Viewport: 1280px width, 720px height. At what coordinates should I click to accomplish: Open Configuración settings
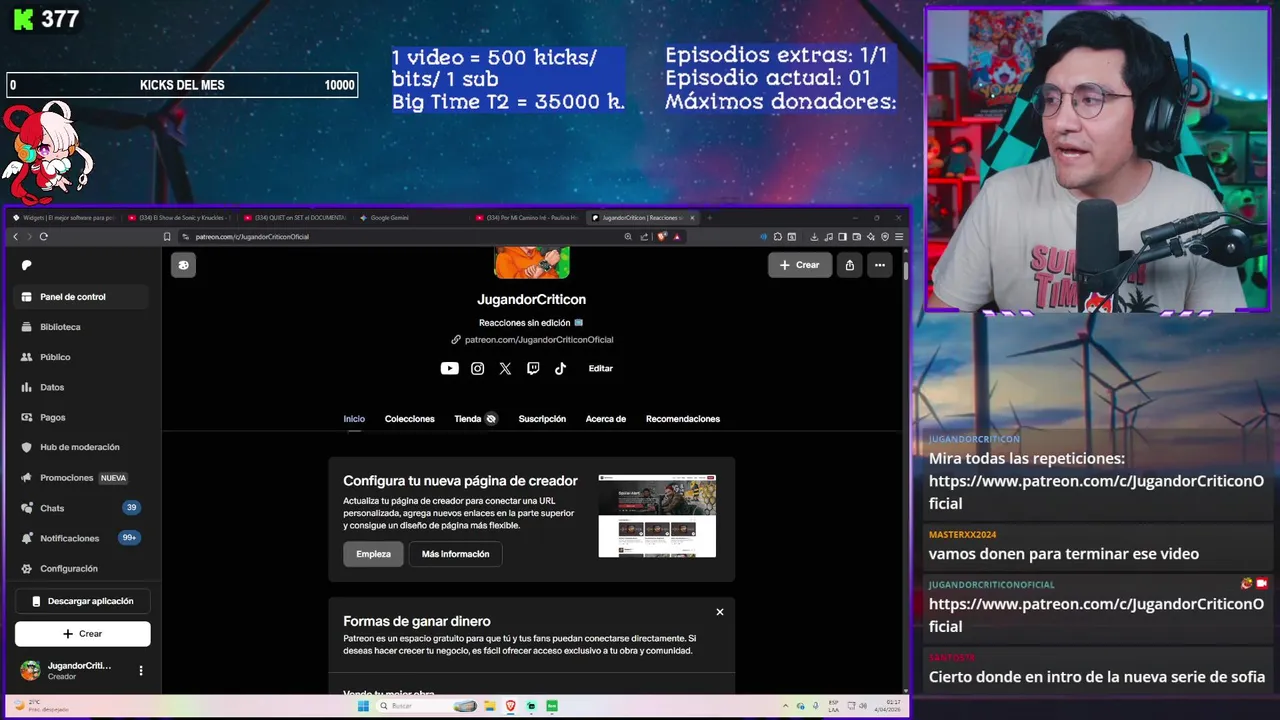point(82,568)
